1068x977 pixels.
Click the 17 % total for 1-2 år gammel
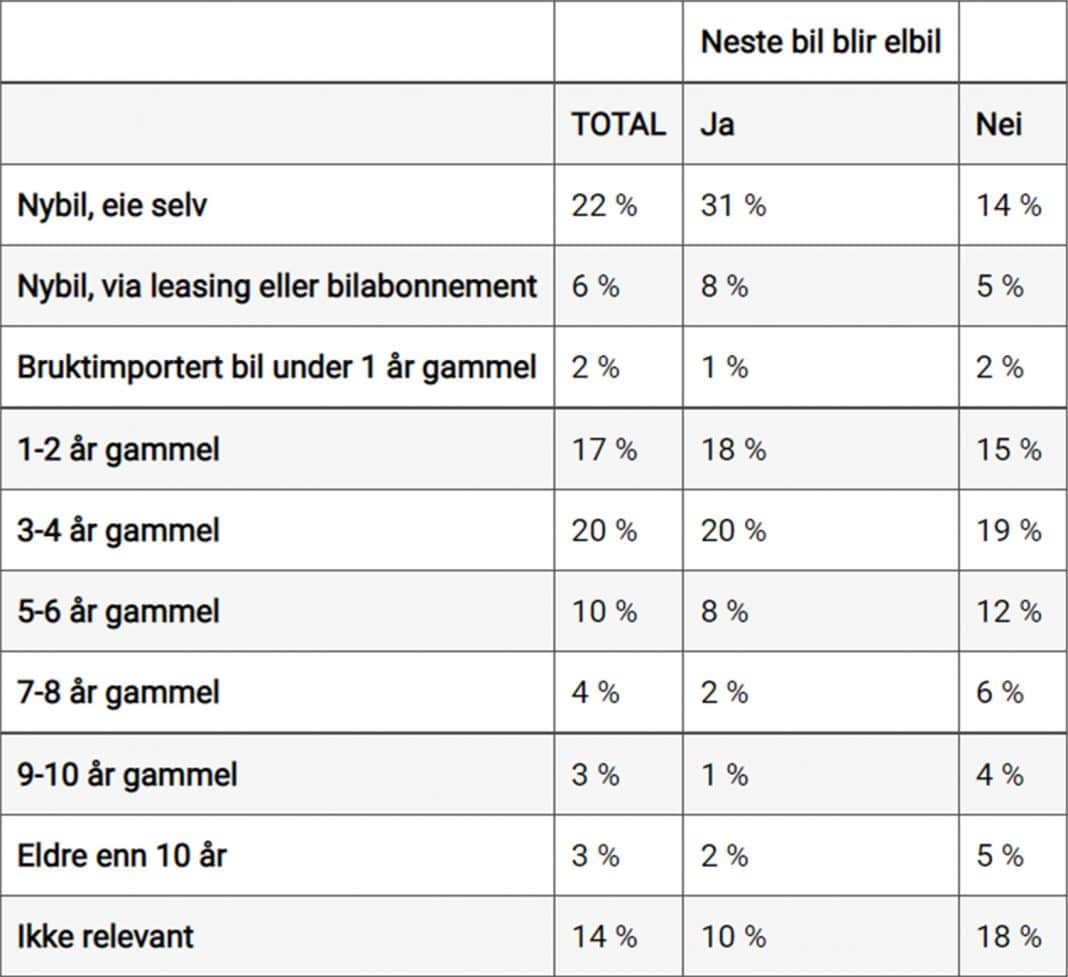coord(604,450)
